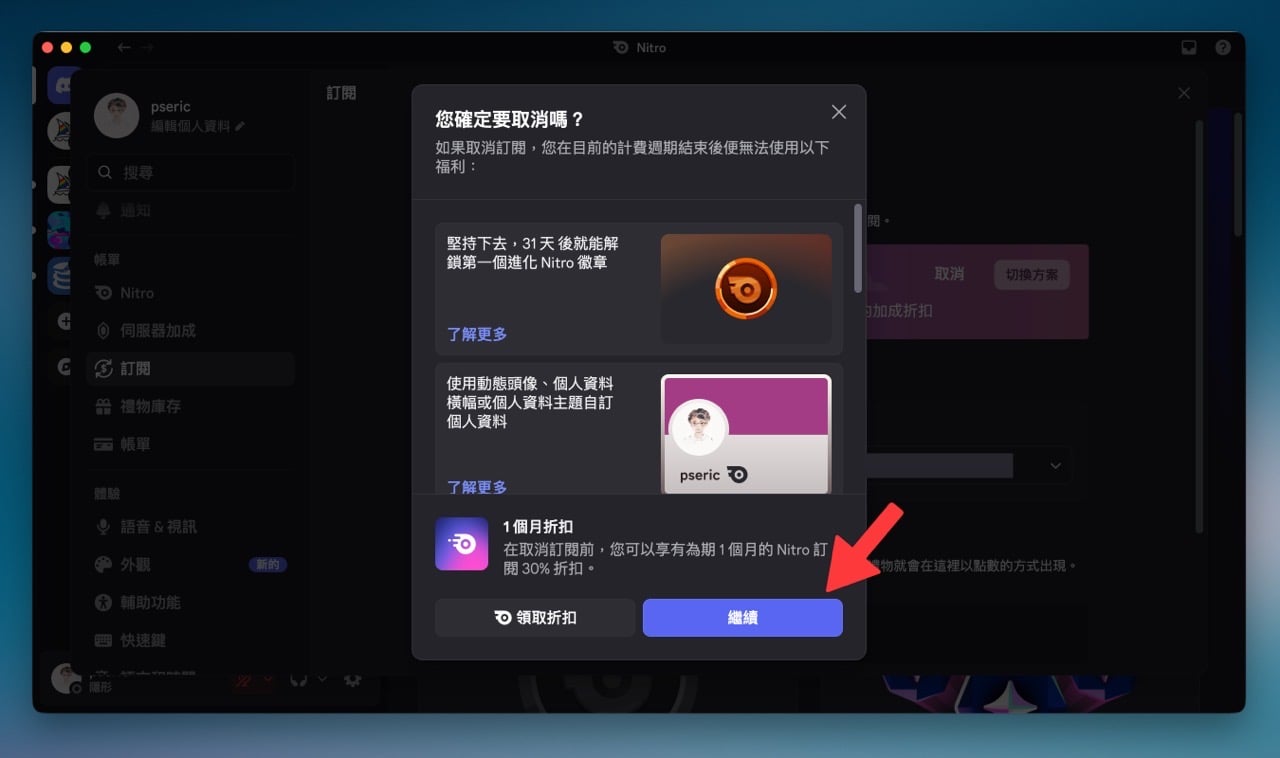
Task: Click the orange Nitro badge image
Action: pyautogui.click(x=746, y=289)
